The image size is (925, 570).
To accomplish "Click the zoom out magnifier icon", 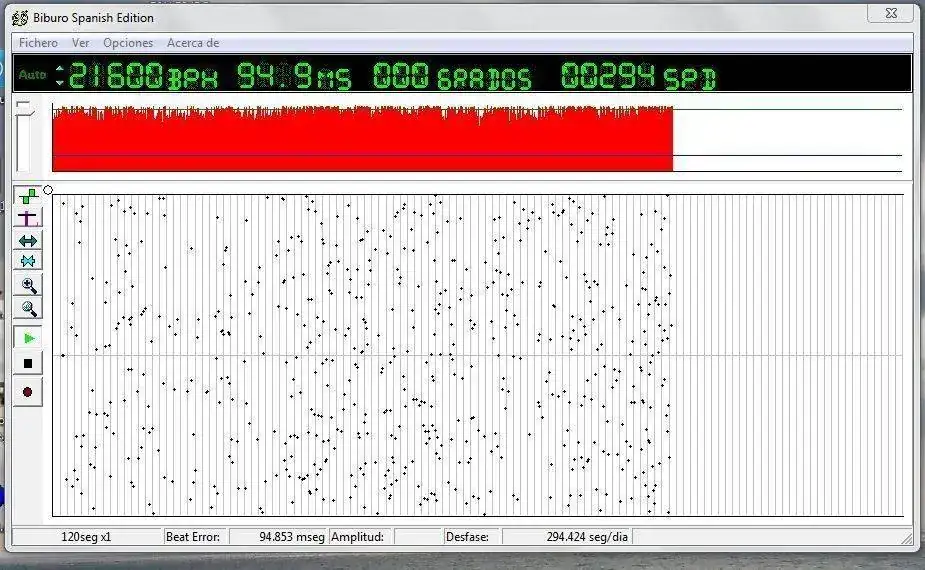I will pos(28,308).
